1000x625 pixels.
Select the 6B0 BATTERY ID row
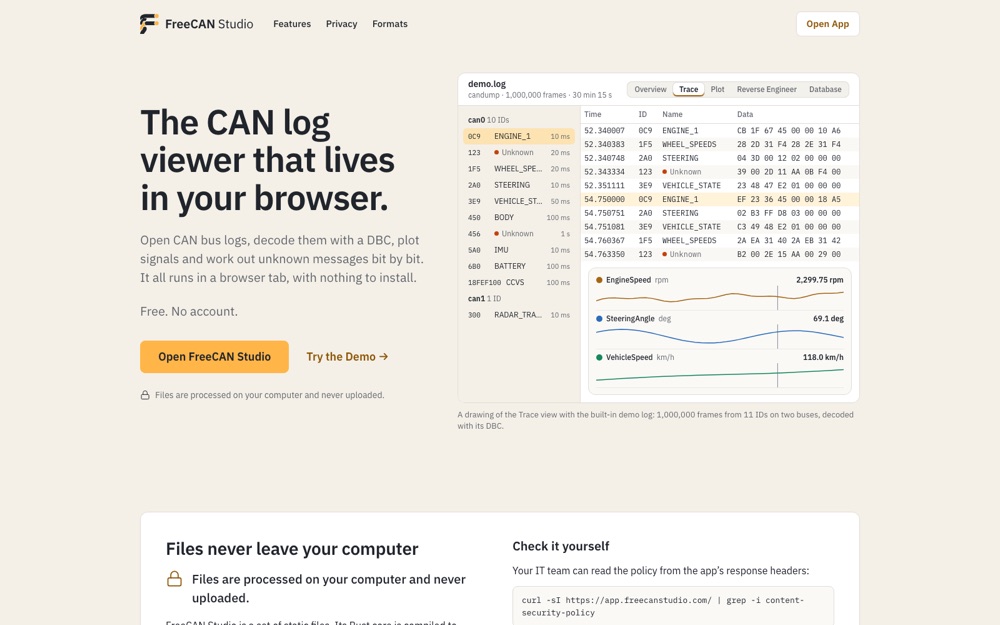pos(518,266)
